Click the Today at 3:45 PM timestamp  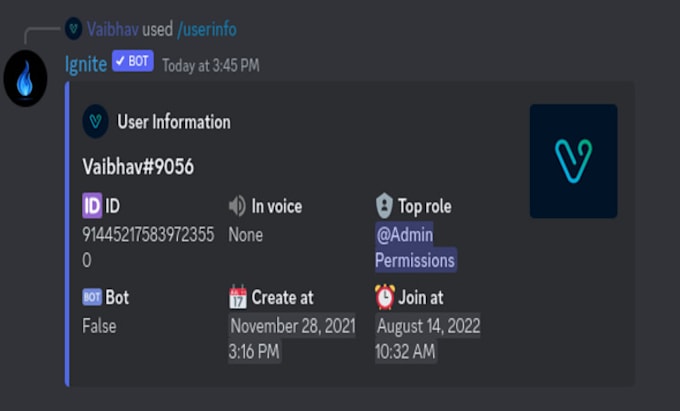click(211, 64)
